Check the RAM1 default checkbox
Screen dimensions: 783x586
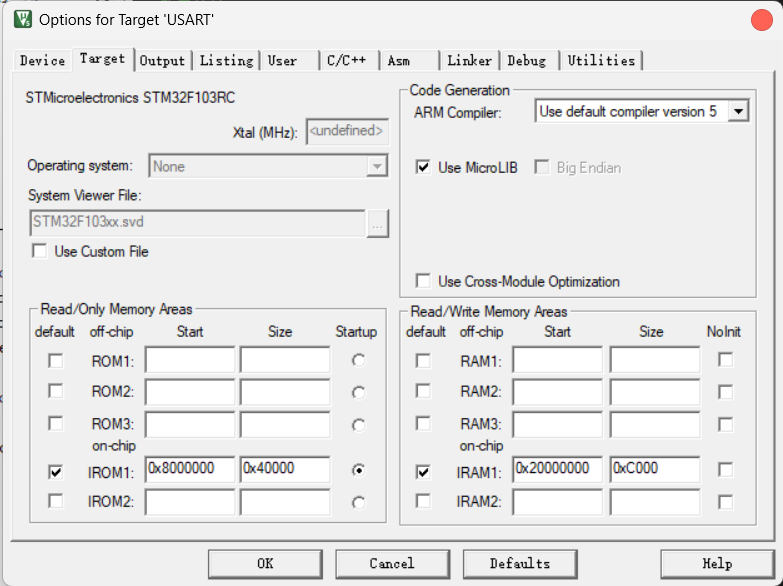click(423, 361)
